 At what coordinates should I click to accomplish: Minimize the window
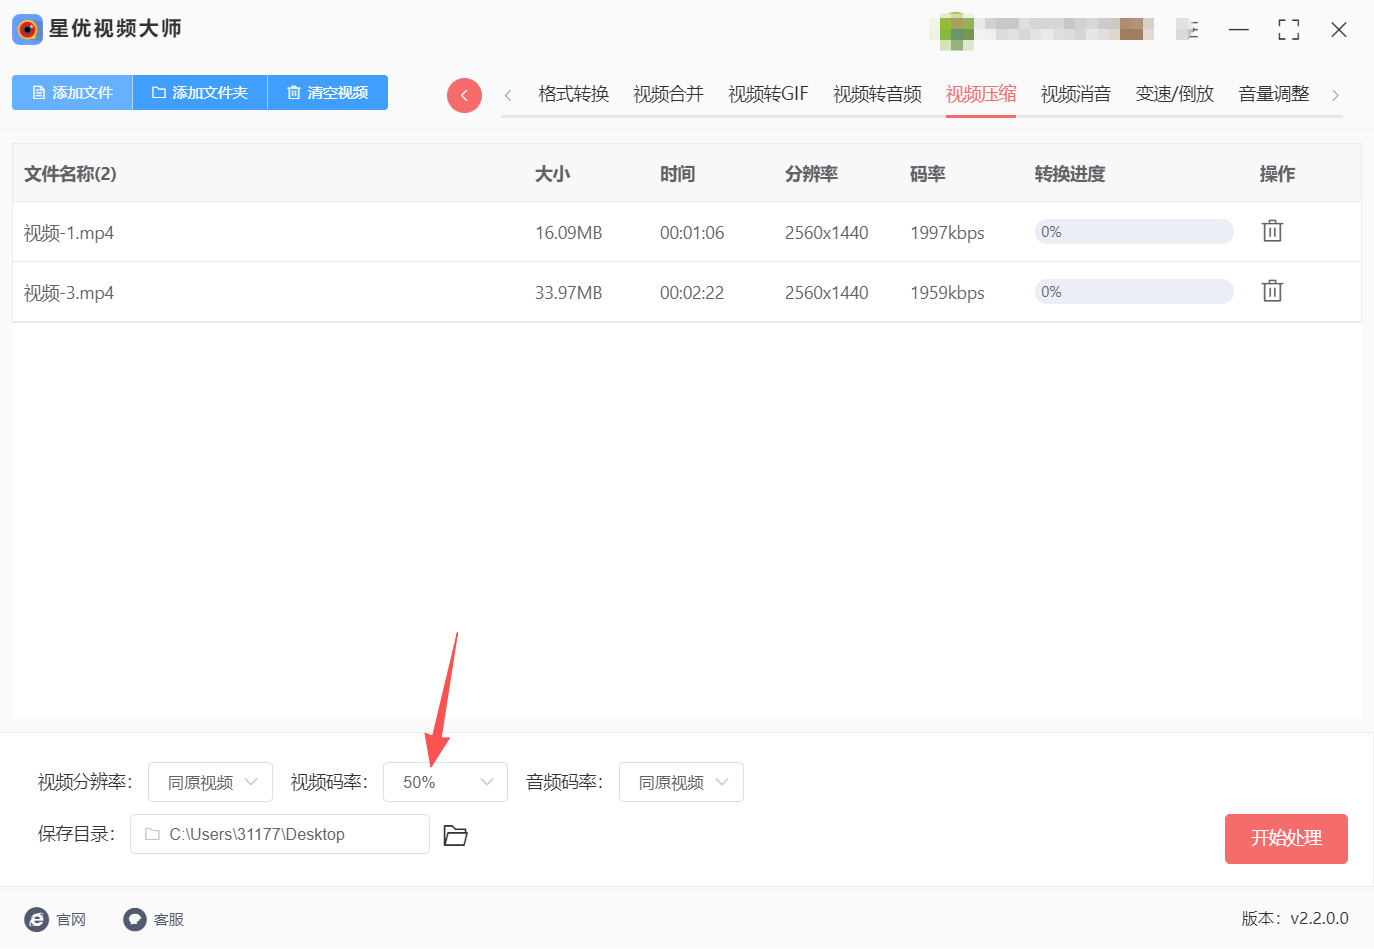(1239, 30)
